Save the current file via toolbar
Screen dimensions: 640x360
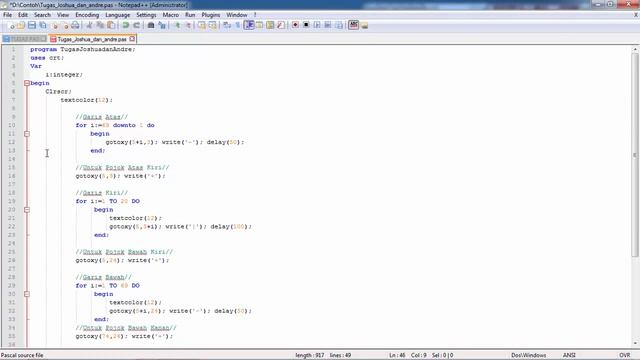coord(32,25)
